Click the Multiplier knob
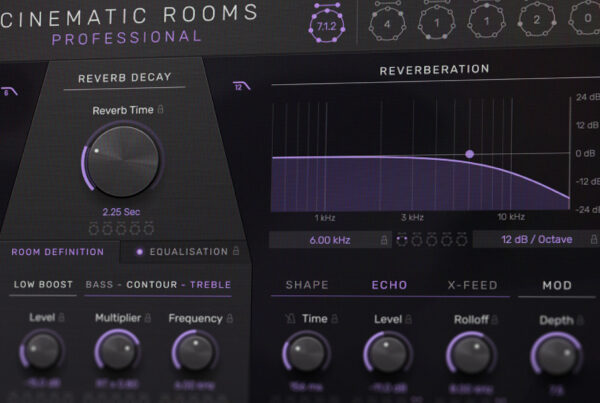 point(117,352)
